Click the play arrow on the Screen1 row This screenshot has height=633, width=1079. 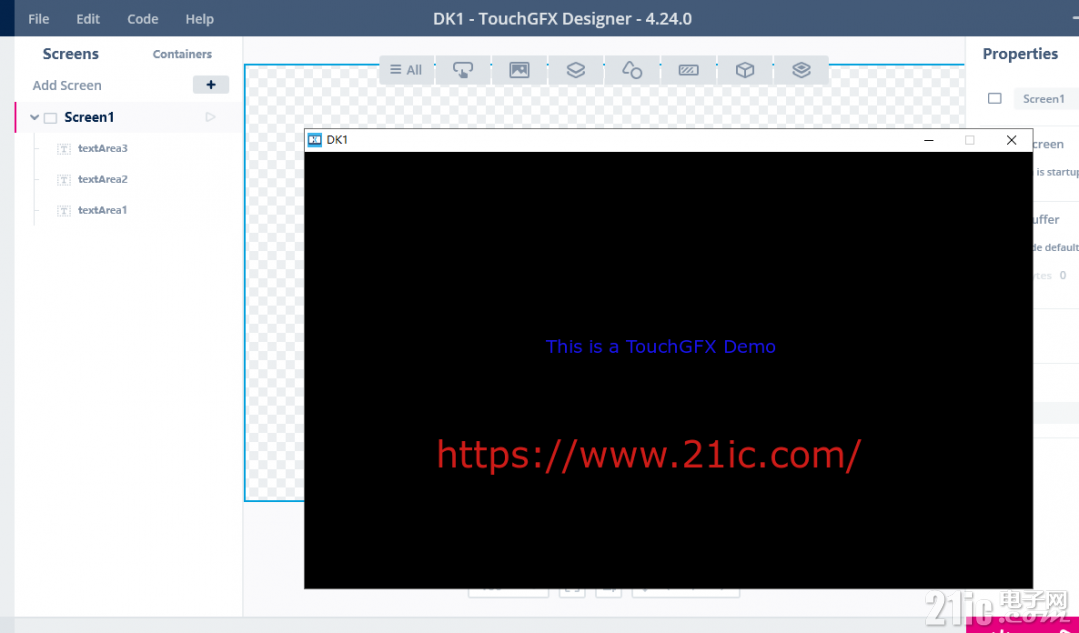pyautogui.click(x=211, y=117)
